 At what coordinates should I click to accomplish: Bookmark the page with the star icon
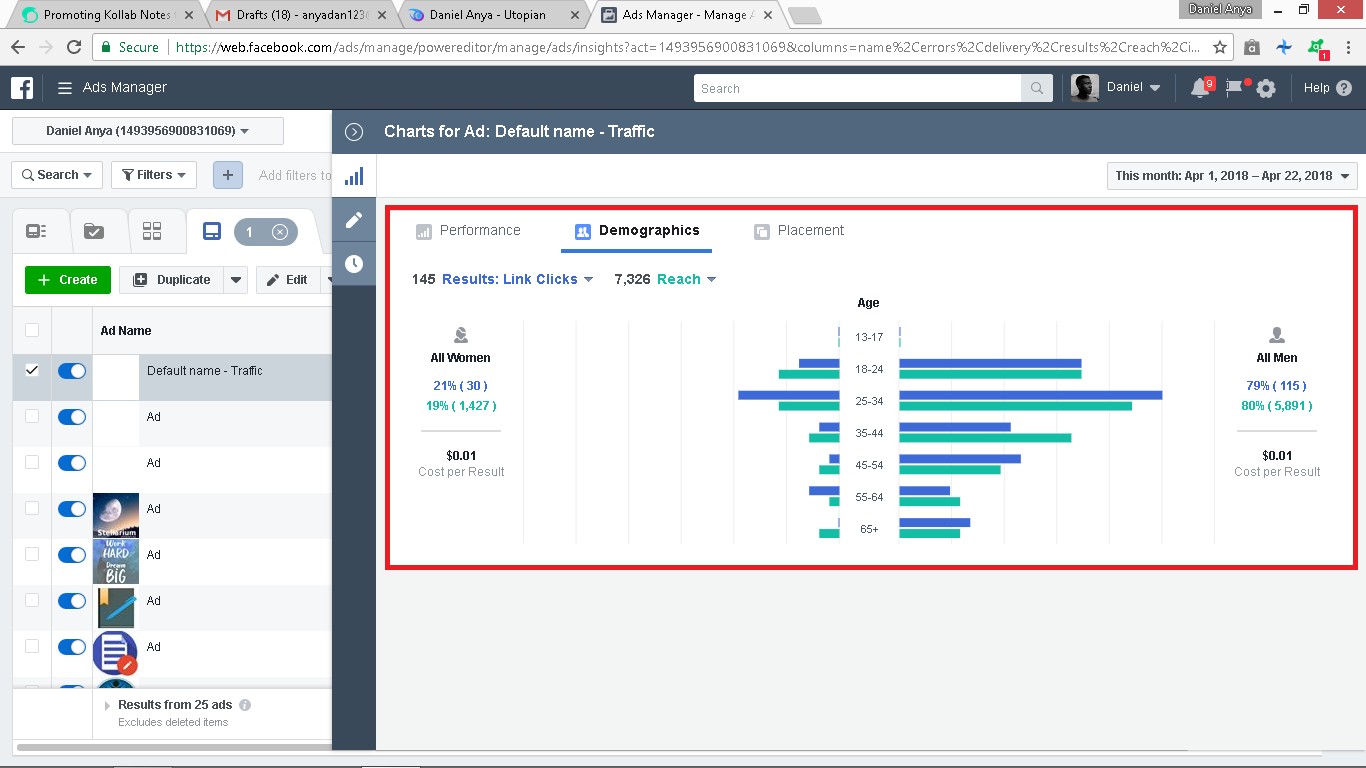point(1220,47)
